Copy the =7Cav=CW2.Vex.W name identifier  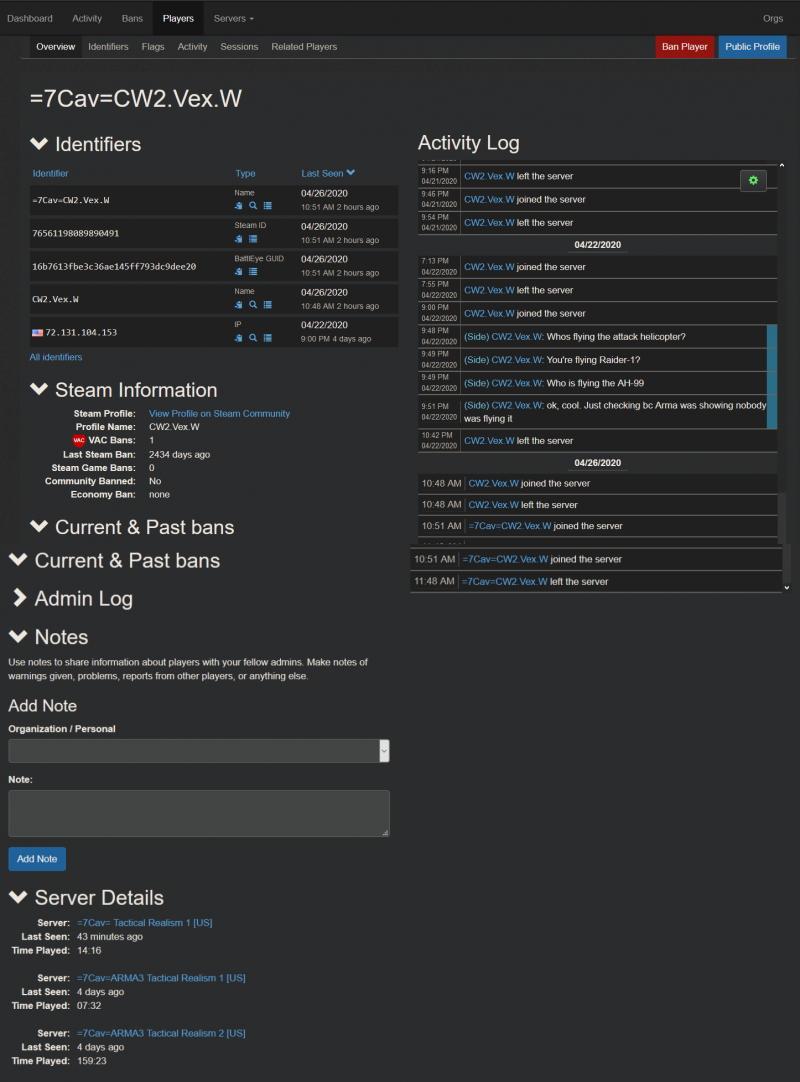239,205
